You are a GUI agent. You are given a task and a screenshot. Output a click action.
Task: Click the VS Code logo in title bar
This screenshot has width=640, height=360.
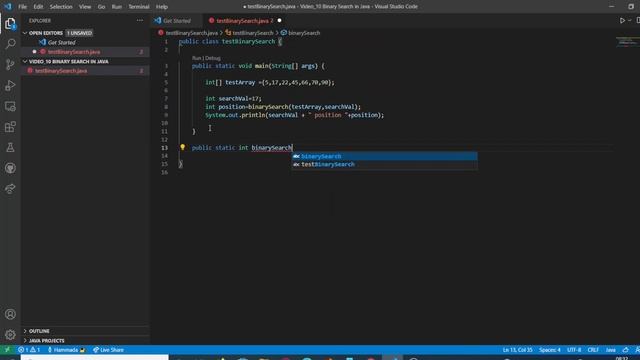[x=8, y=7]
